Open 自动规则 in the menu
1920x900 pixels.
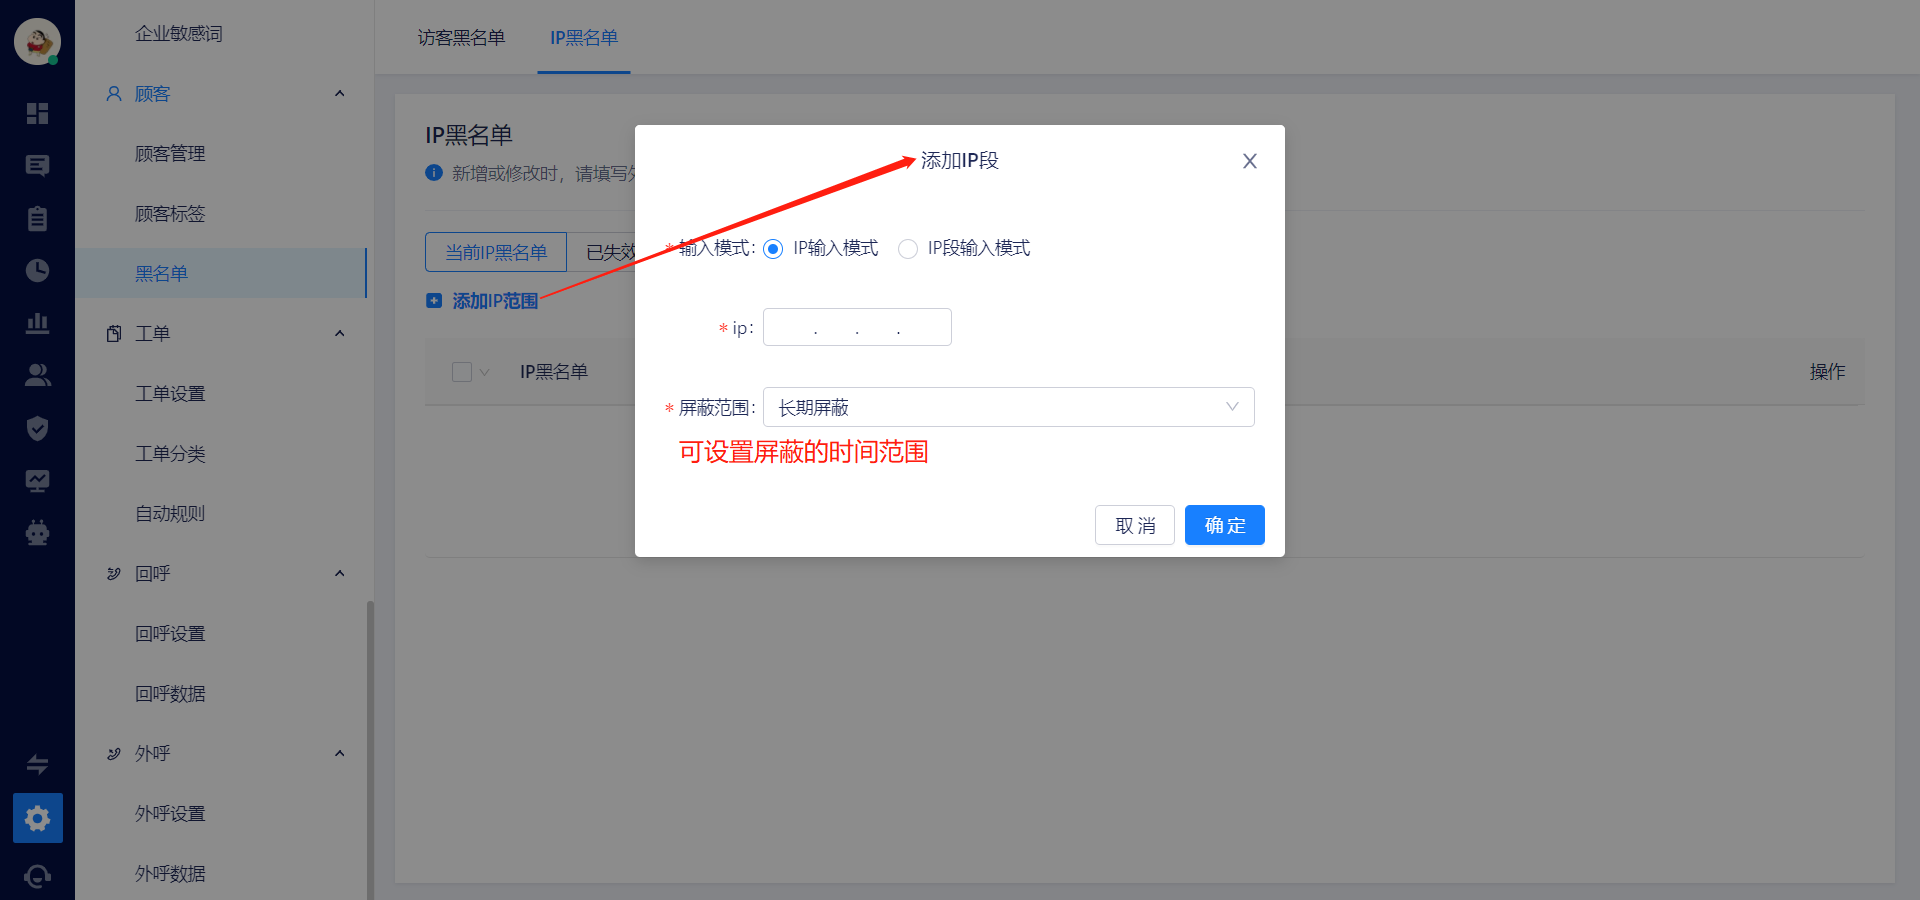170,514
